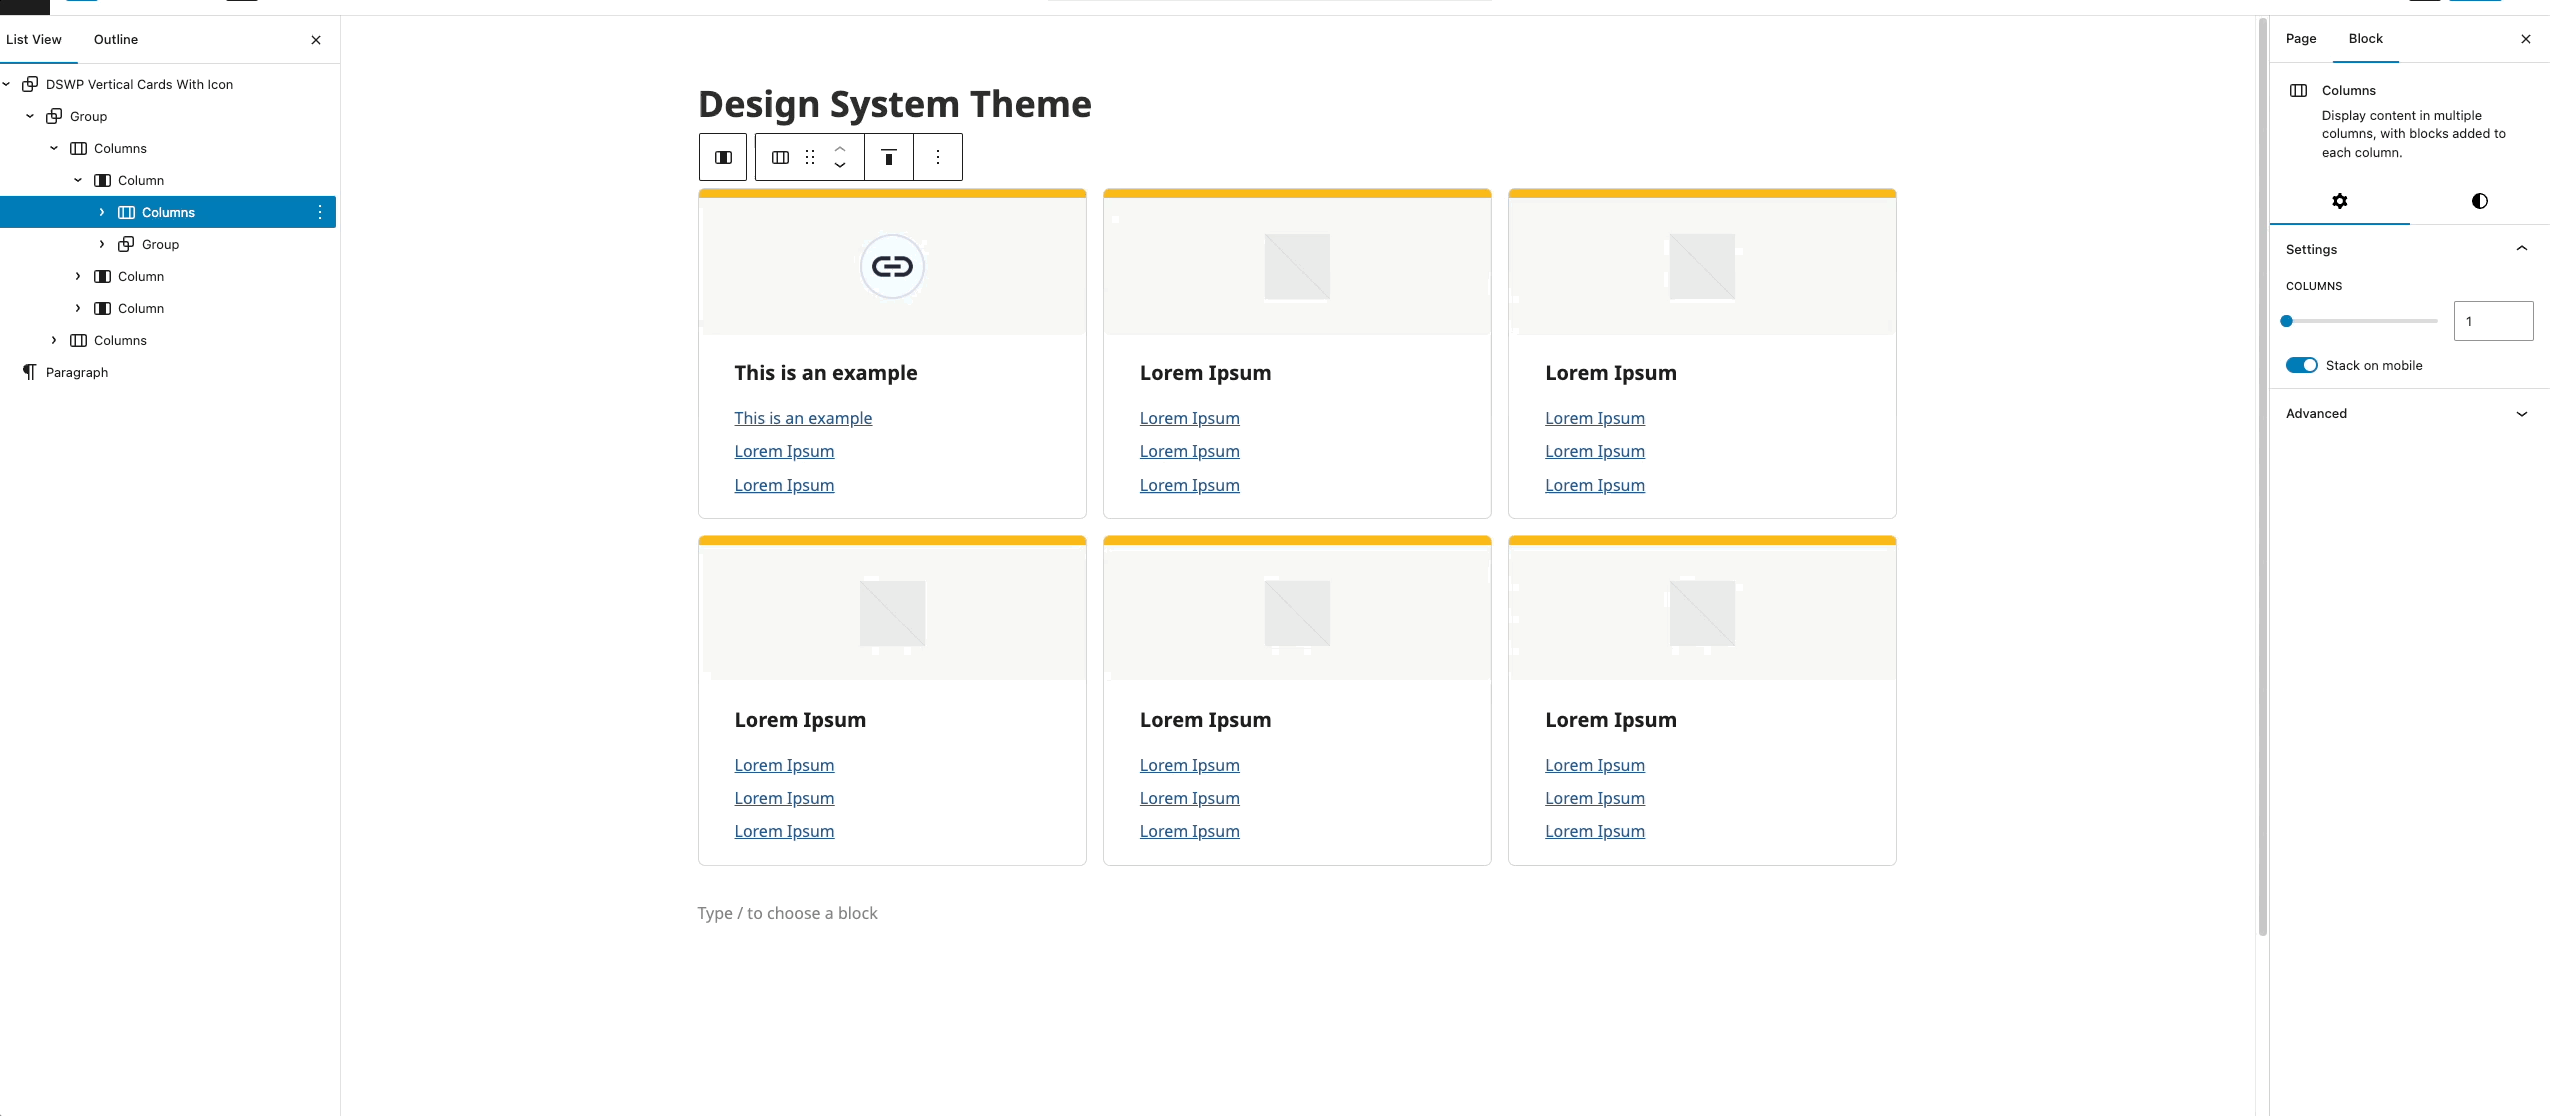Click the image placeholder in top-middle card
The image size is (2550, 1116).
click(1297, 266)
